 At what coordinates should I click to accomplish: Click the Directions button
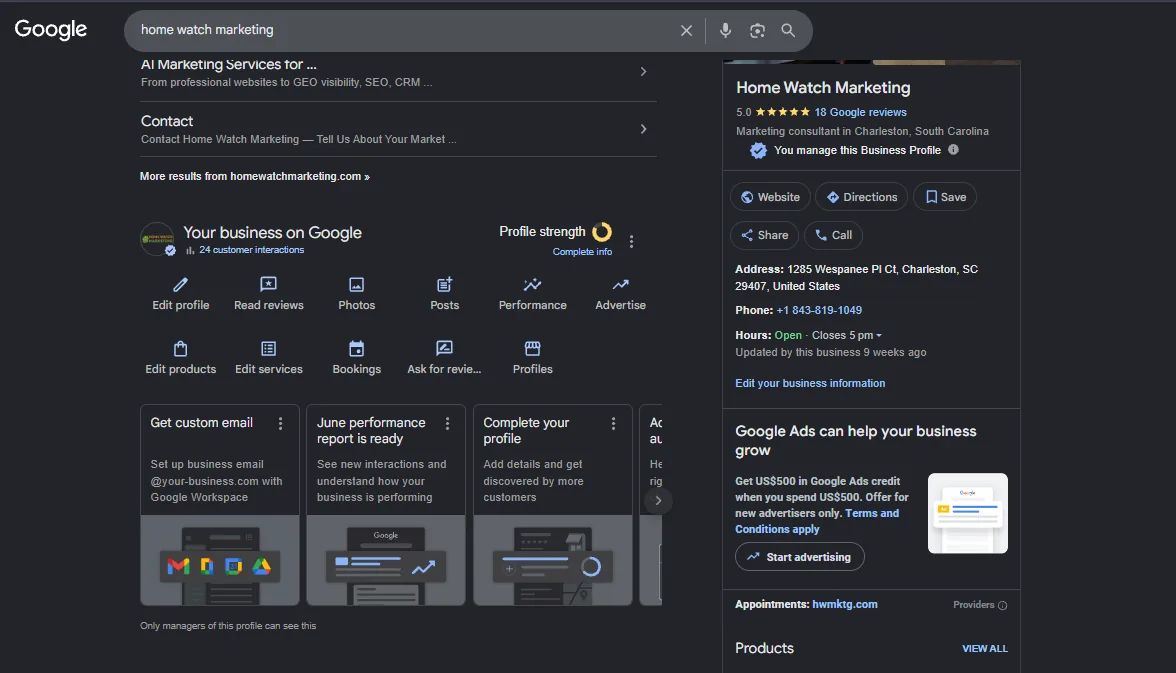point(862,197)
